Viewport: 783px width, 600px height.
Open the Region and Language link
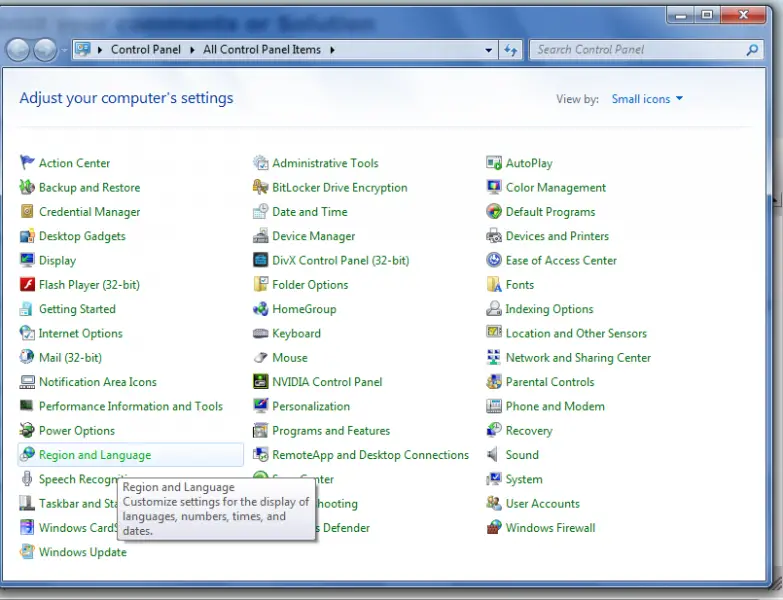click(x=95, y=455)
